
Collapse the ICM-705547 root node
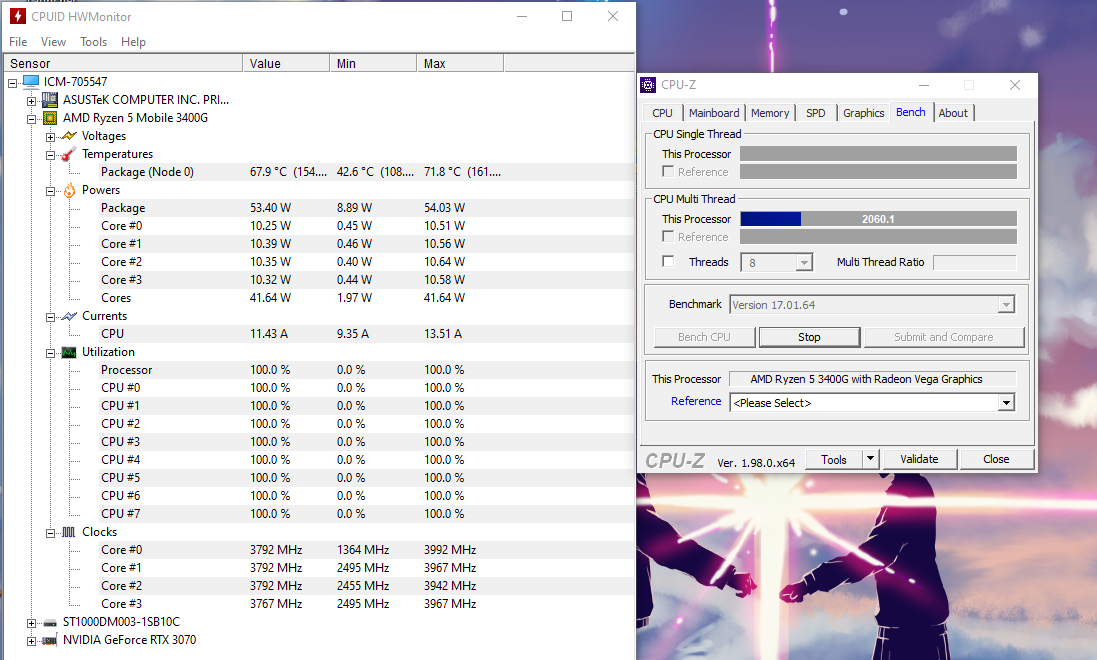[13, 83]
